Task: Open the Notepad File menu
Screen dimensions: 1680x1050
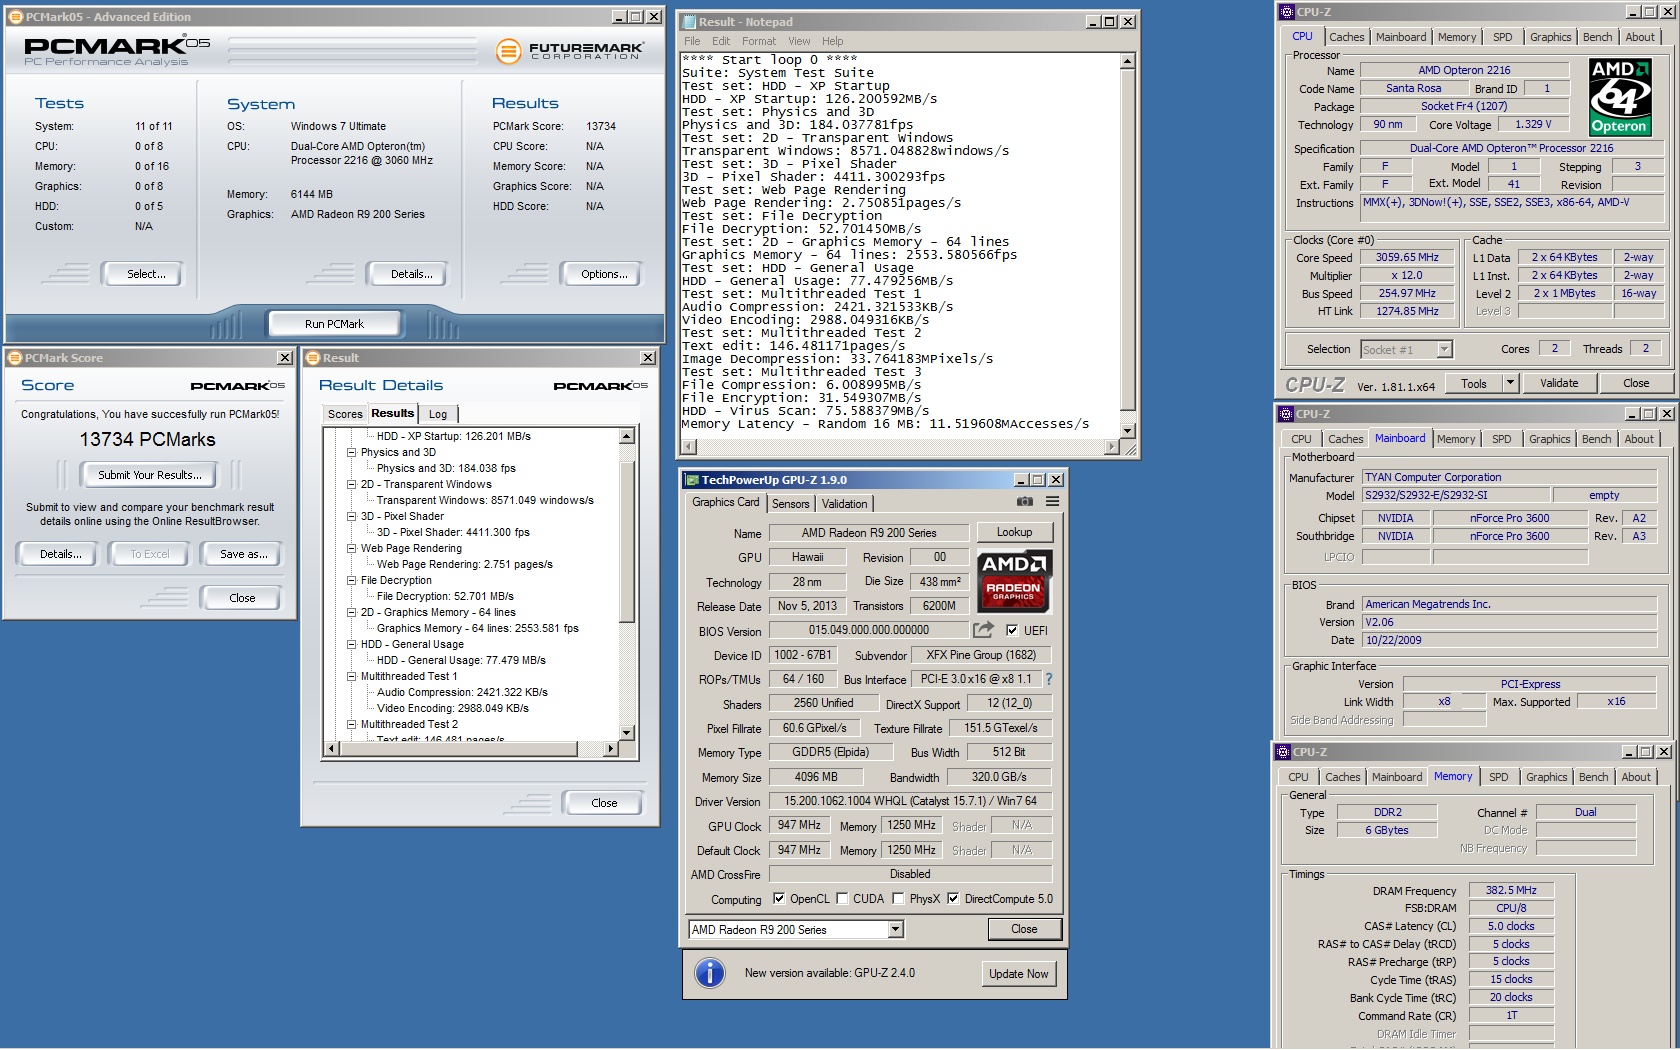Action: point(692,41)
